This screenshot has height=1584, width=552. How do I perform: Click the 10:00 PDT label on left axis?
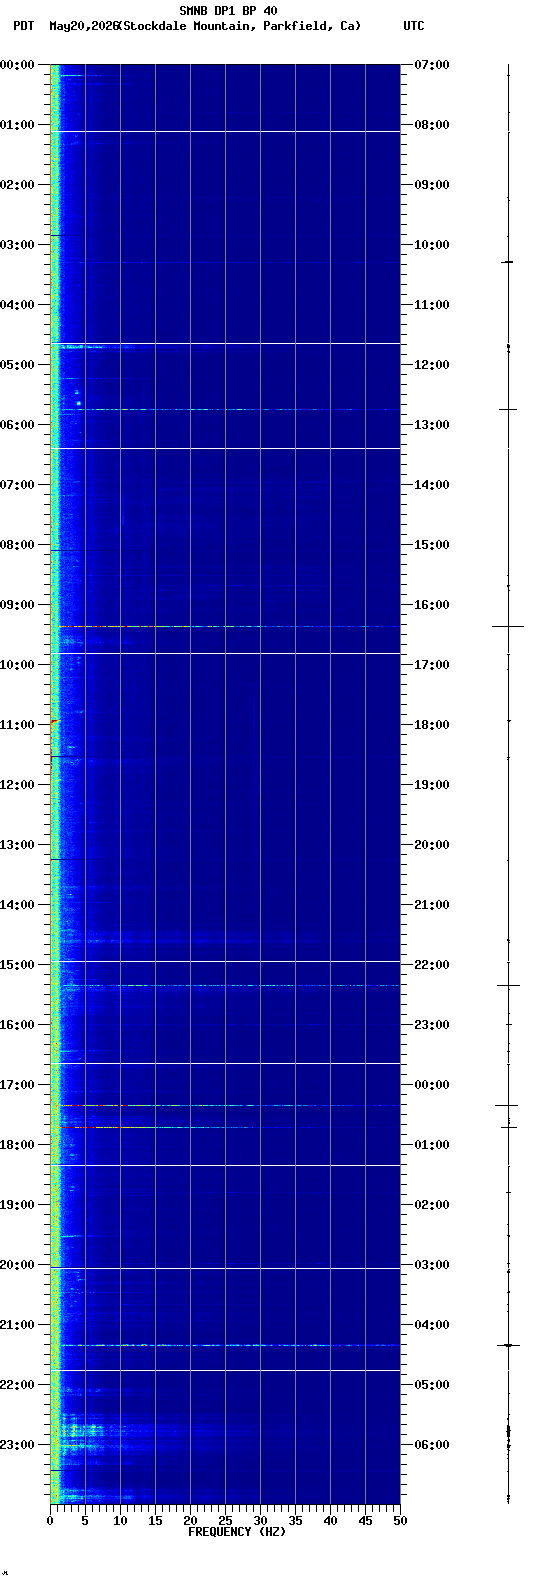point(17,665)
